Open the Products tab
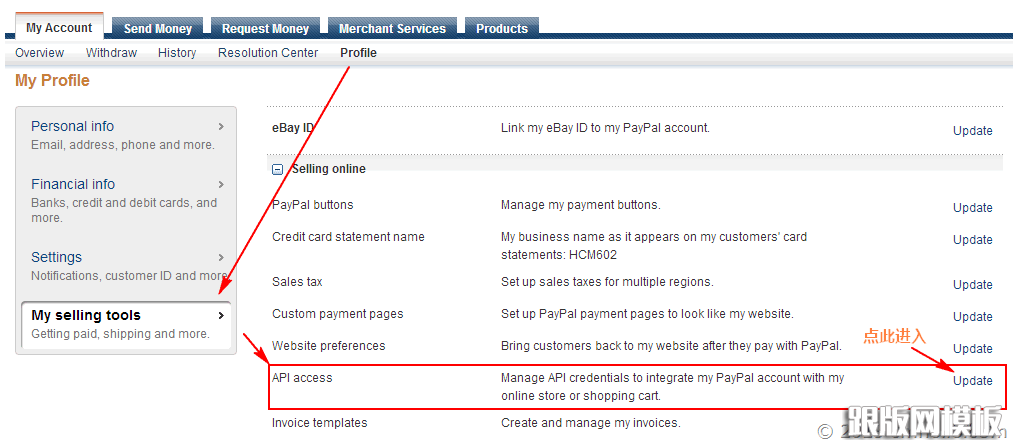This screenshot has width=1014, height=445. tap(502, 28)
